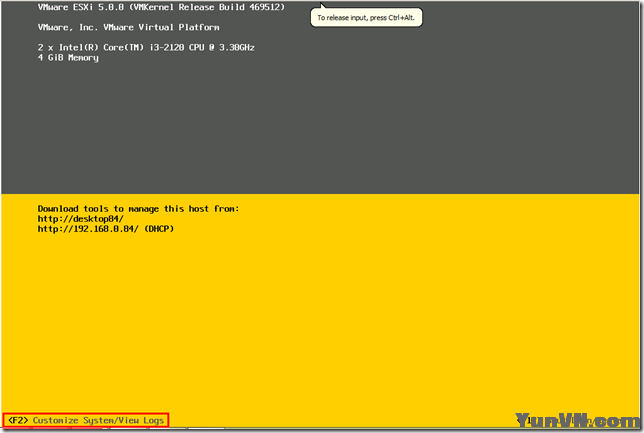Click the '4 GiB Memory' text
Viewport: 644px width, 433px height.
tap(68, 58)
